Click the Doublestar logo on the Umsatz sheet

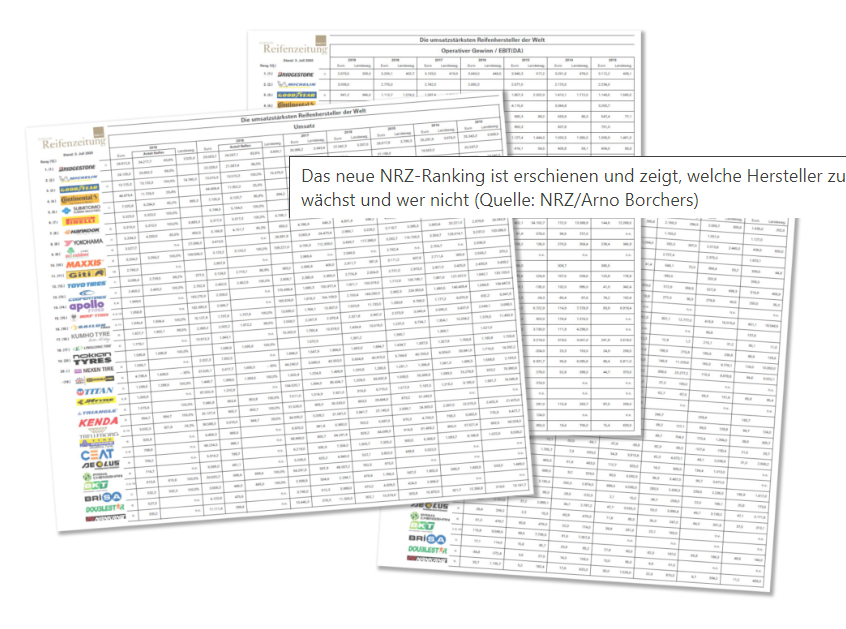[x=105, y=508]
